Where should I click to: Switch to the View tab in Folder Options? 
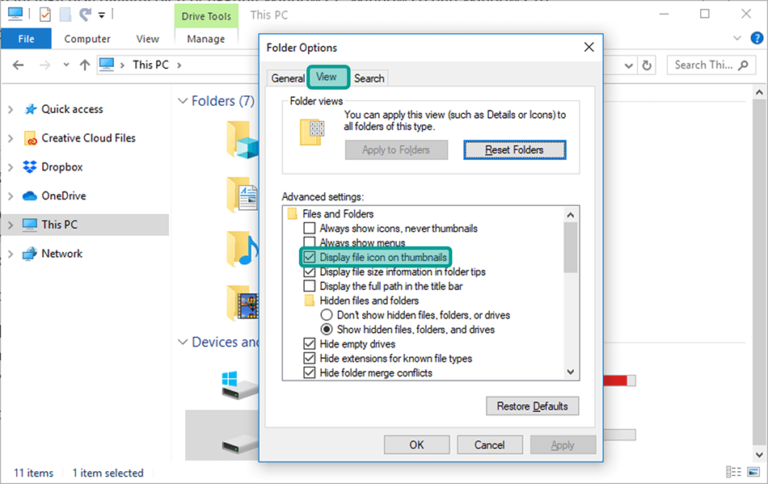tap(327, 77)
